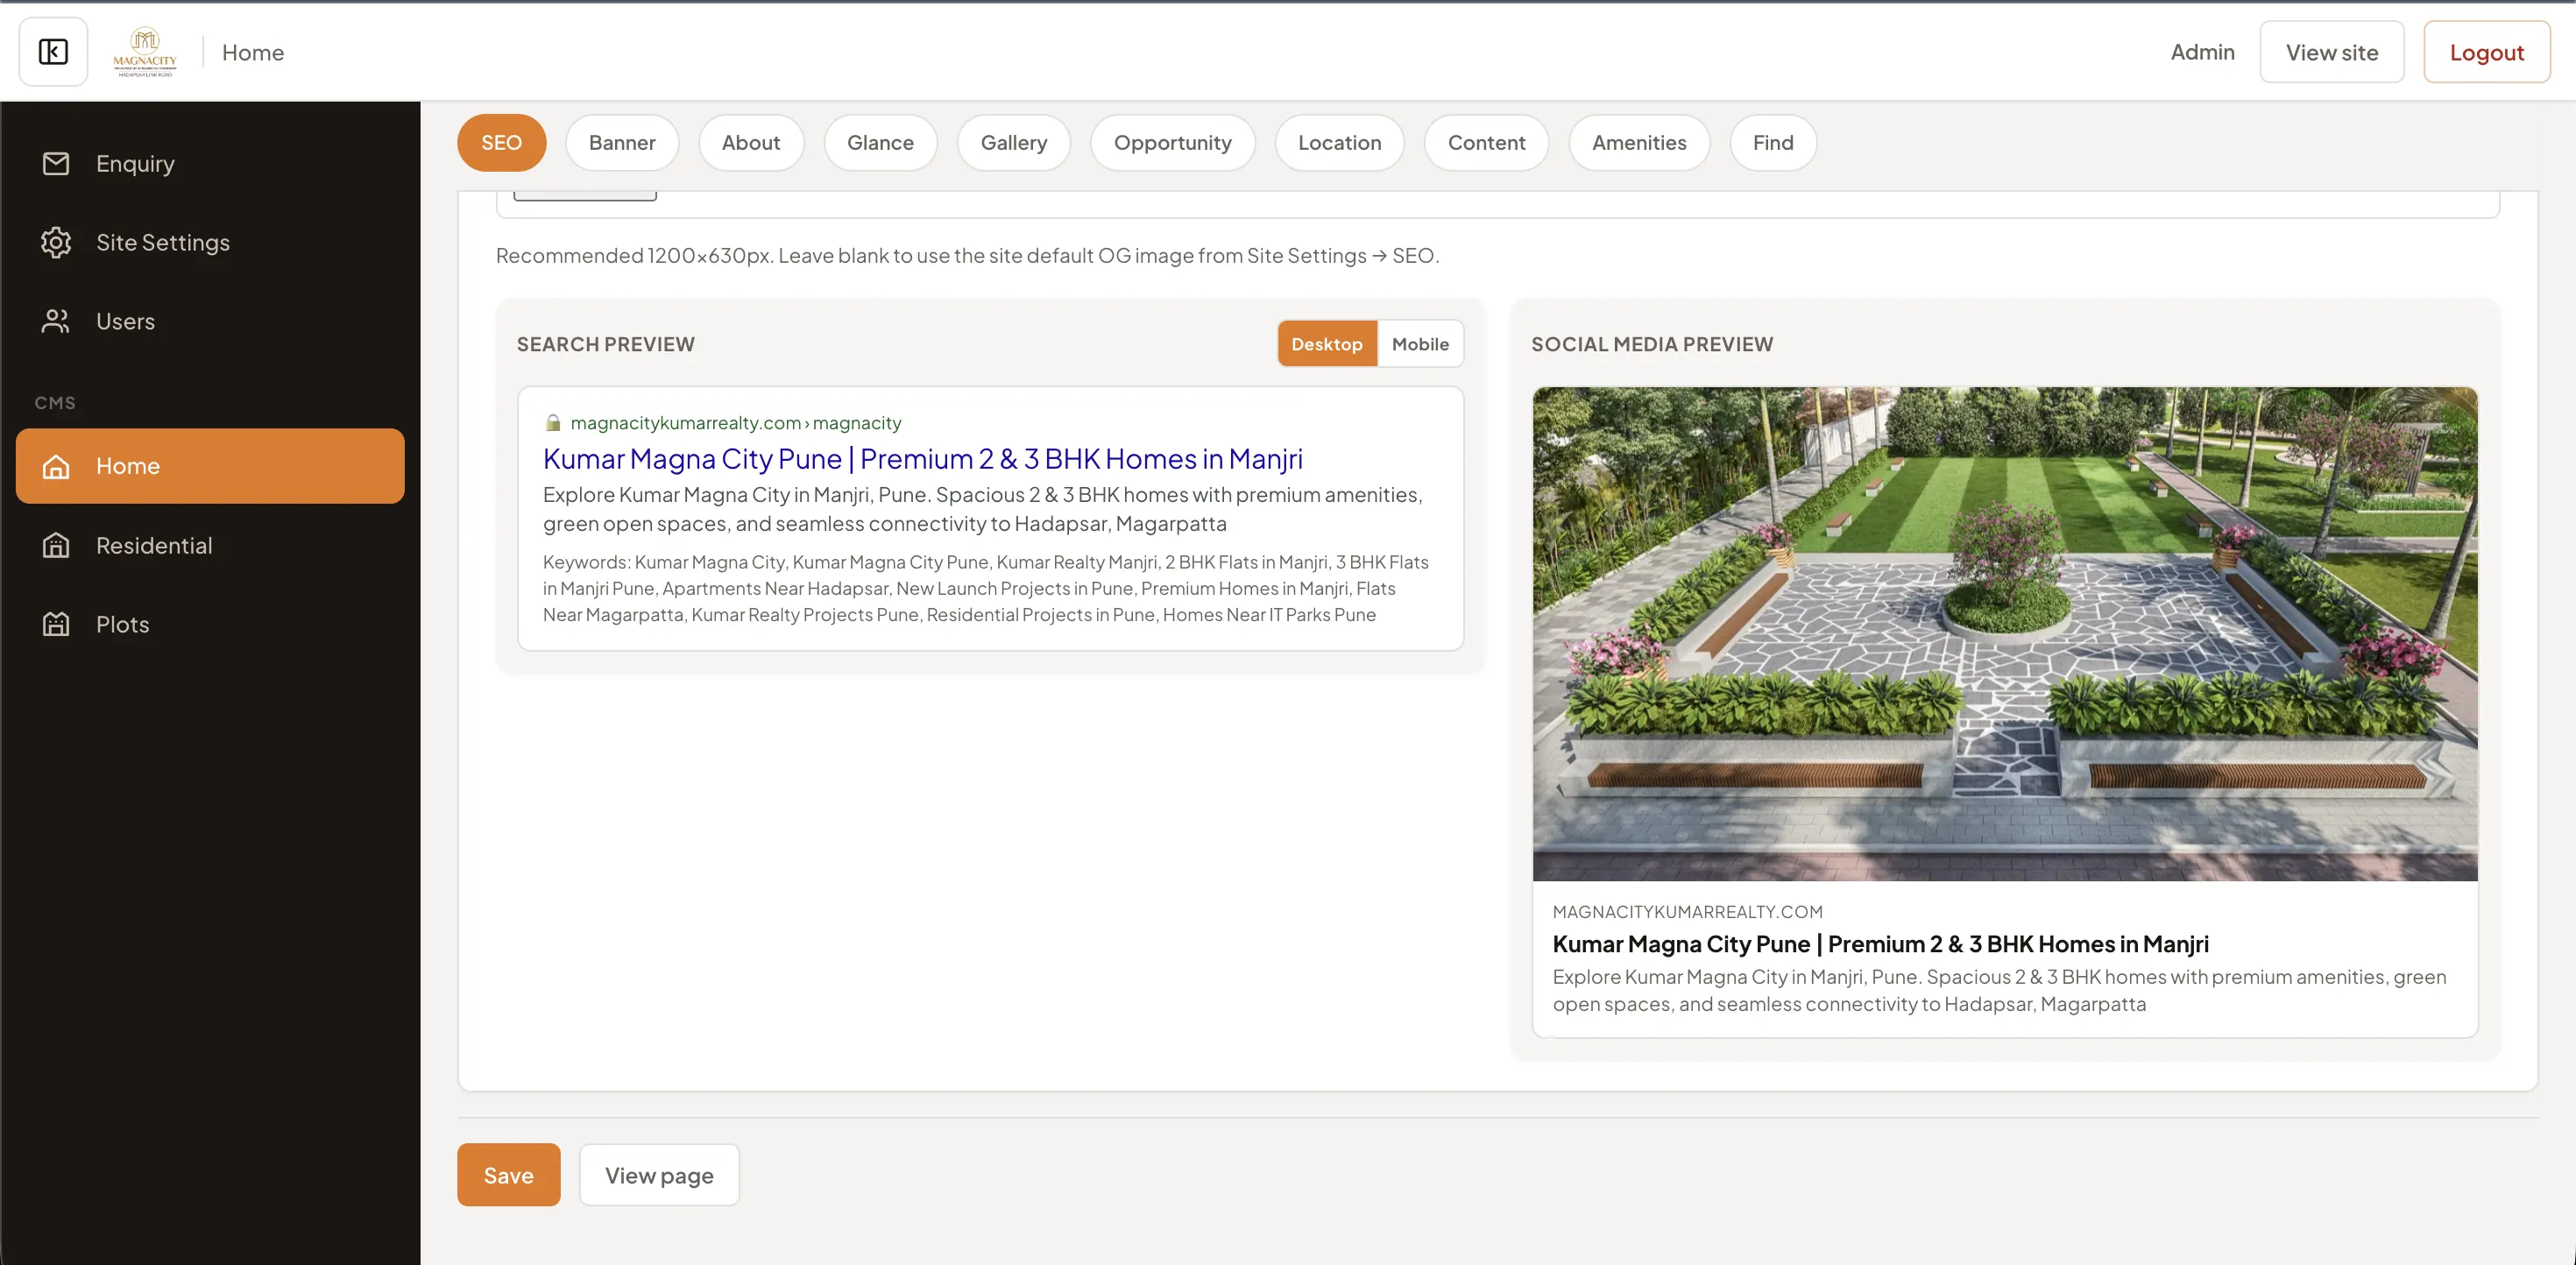Go to the Gallery tab
Viewport: 2576px width, 1265px height.
click(x=1014, y=143)
